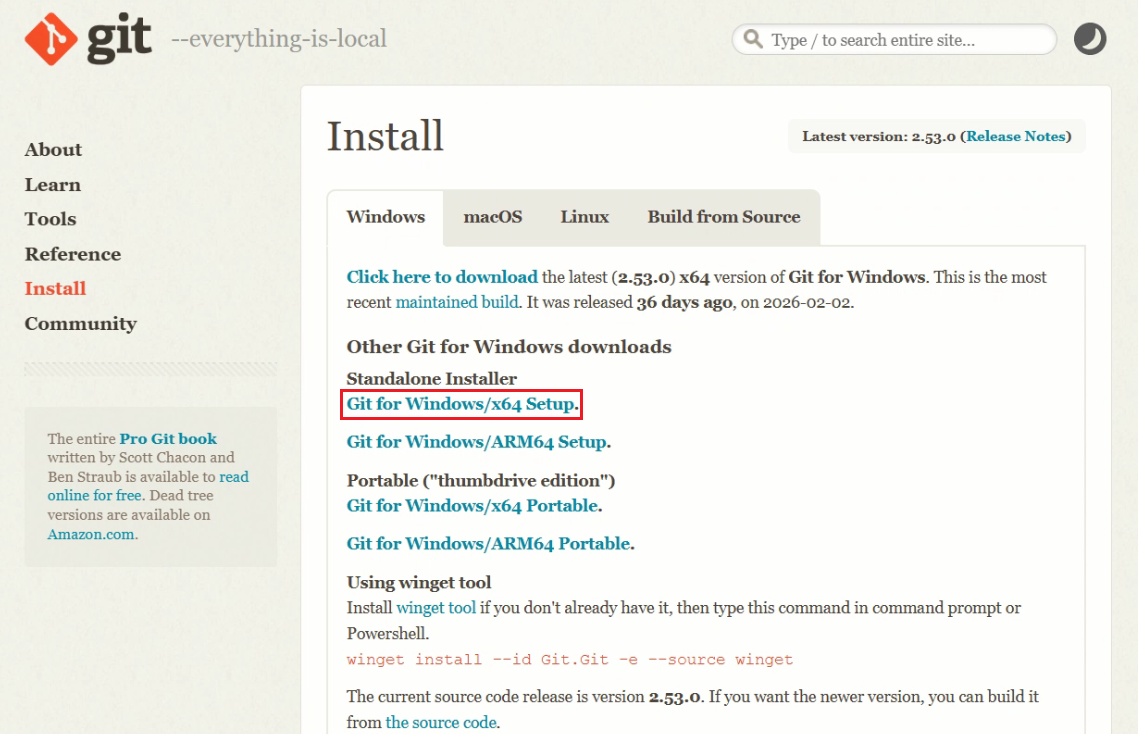Go to Learn in sidebar
The width and height of the screenshot is (1138, 734).
coord(52,184)
